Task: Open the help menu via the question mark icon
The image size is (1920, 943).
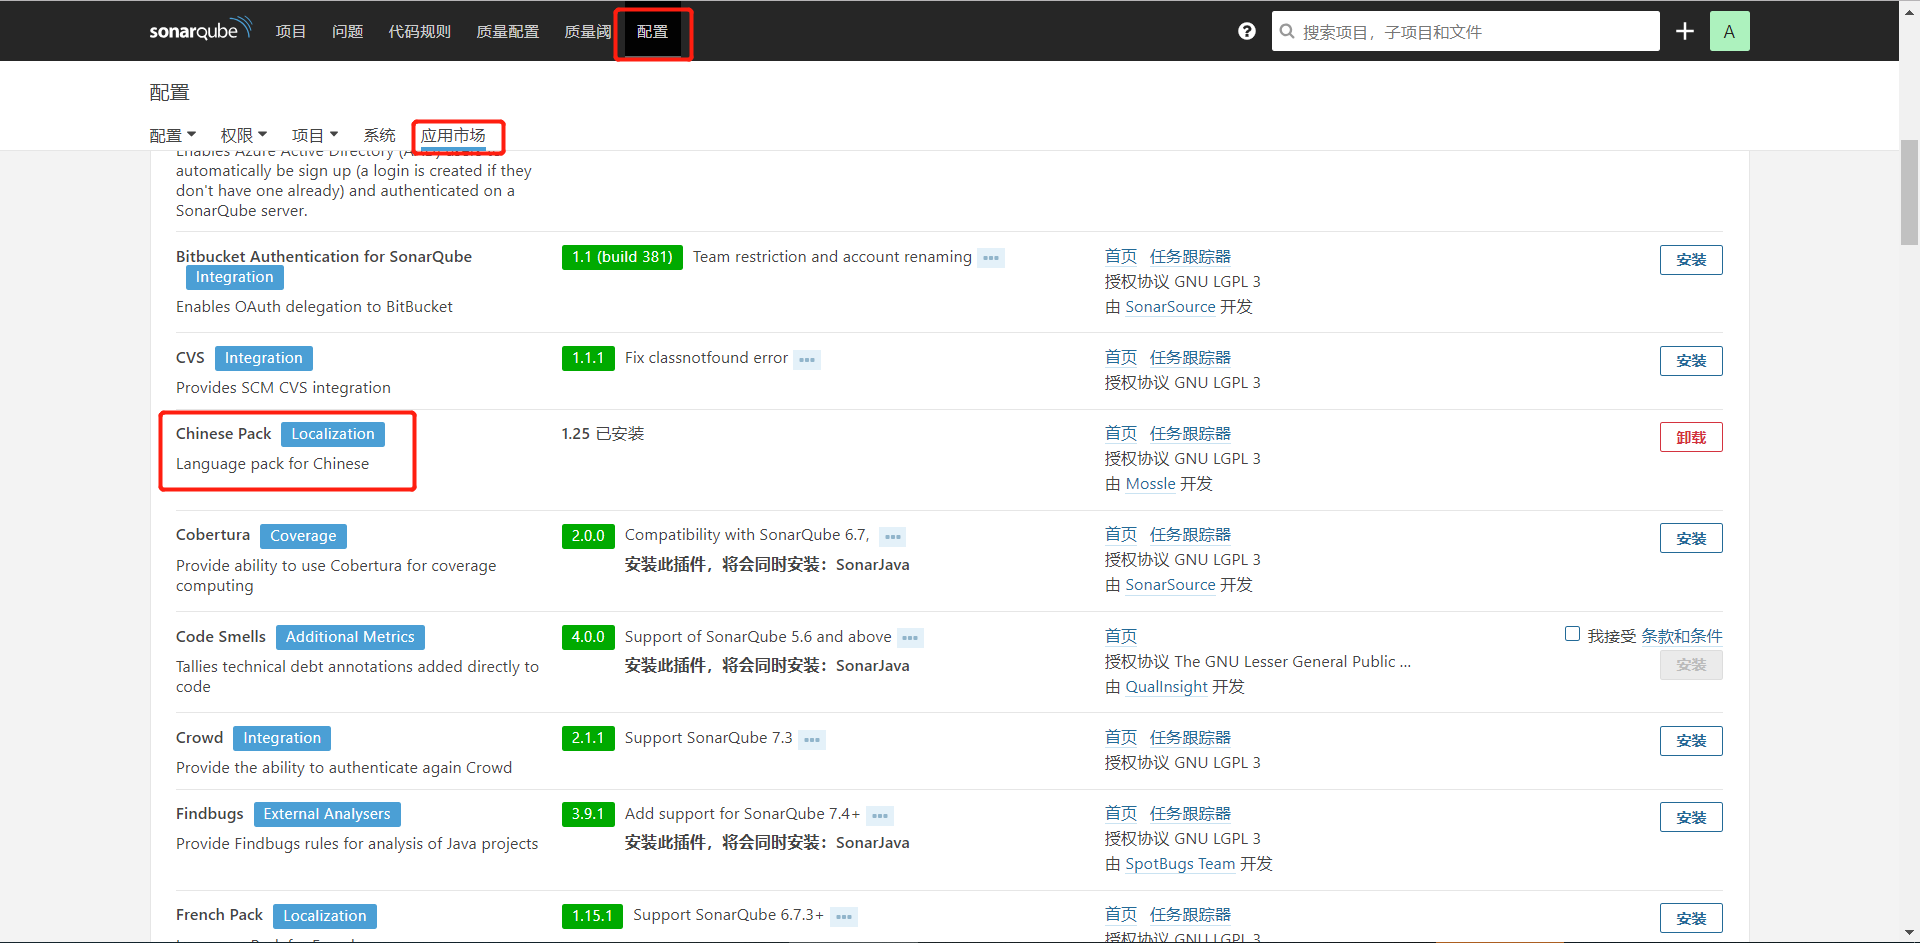Action: 1246,31
